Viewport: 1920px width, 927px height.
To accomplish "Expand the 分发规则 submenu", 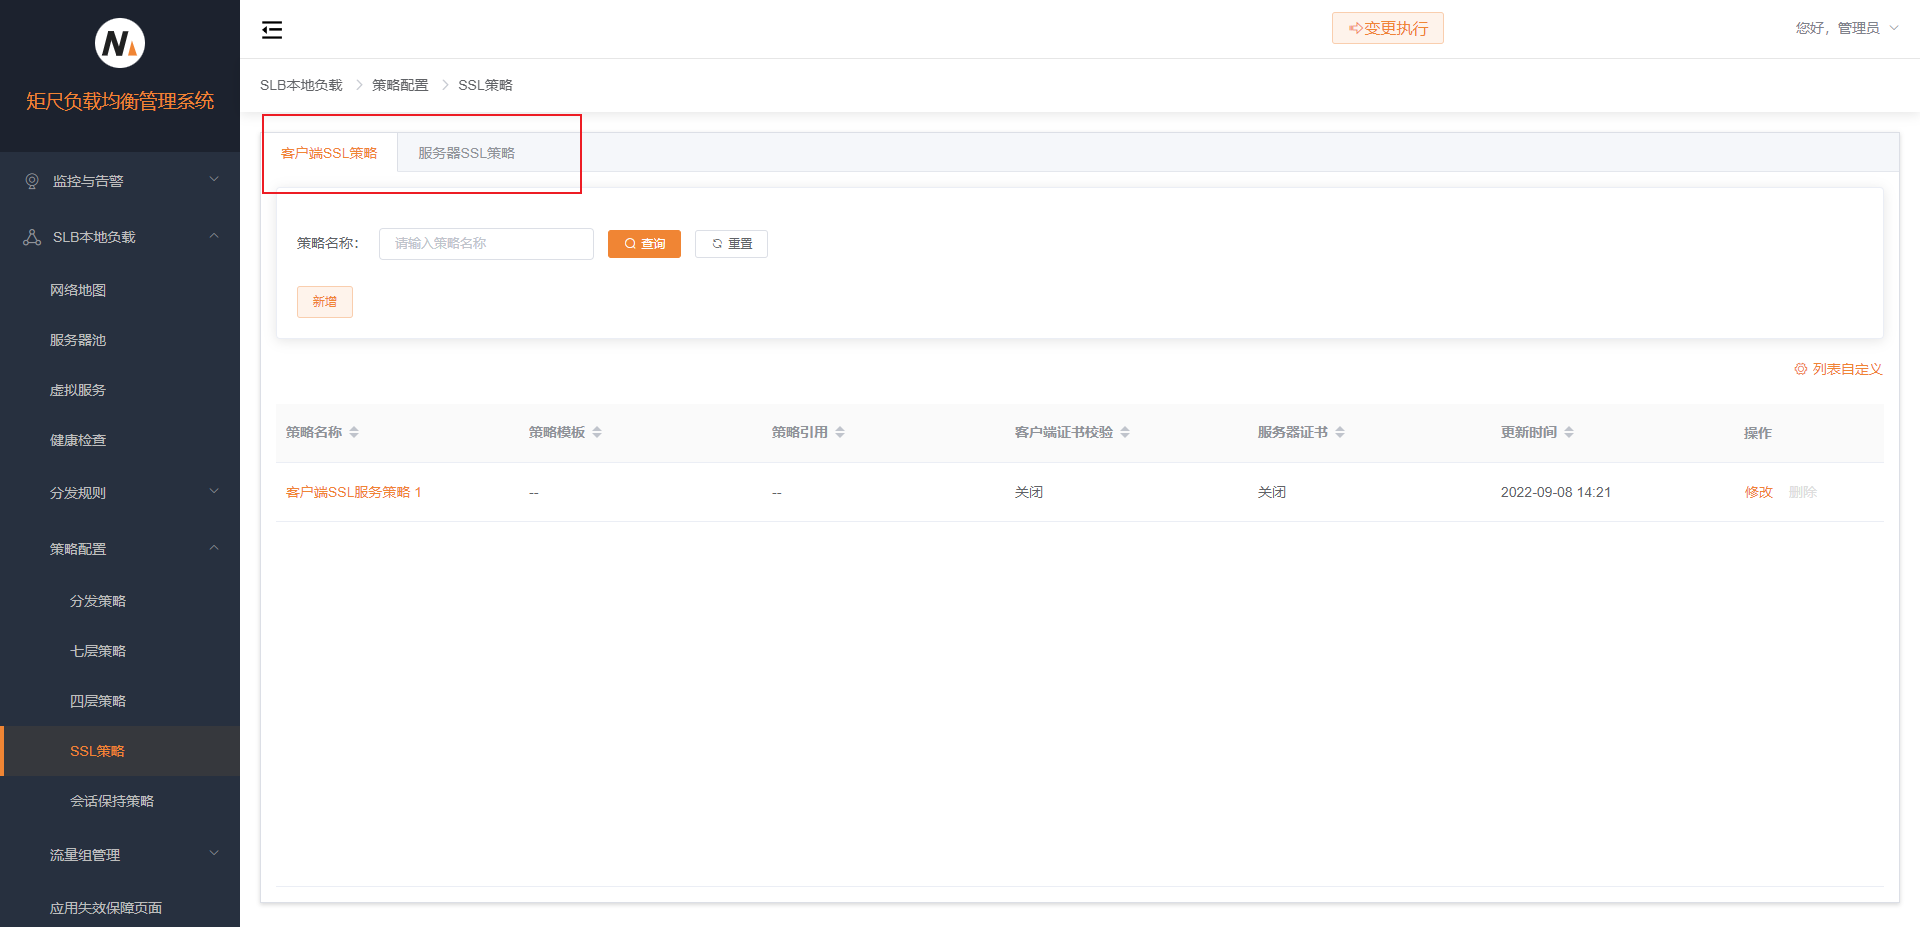I will (x=120, y=493).
